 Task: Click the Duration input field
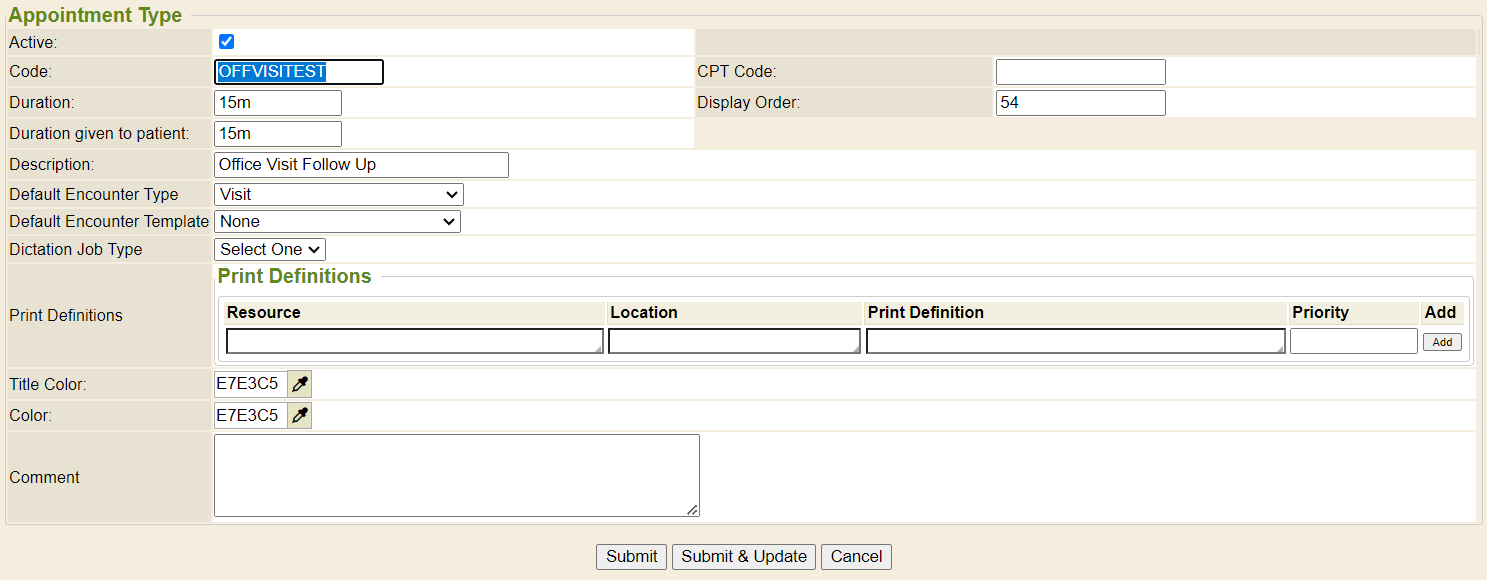pos(278,103)
